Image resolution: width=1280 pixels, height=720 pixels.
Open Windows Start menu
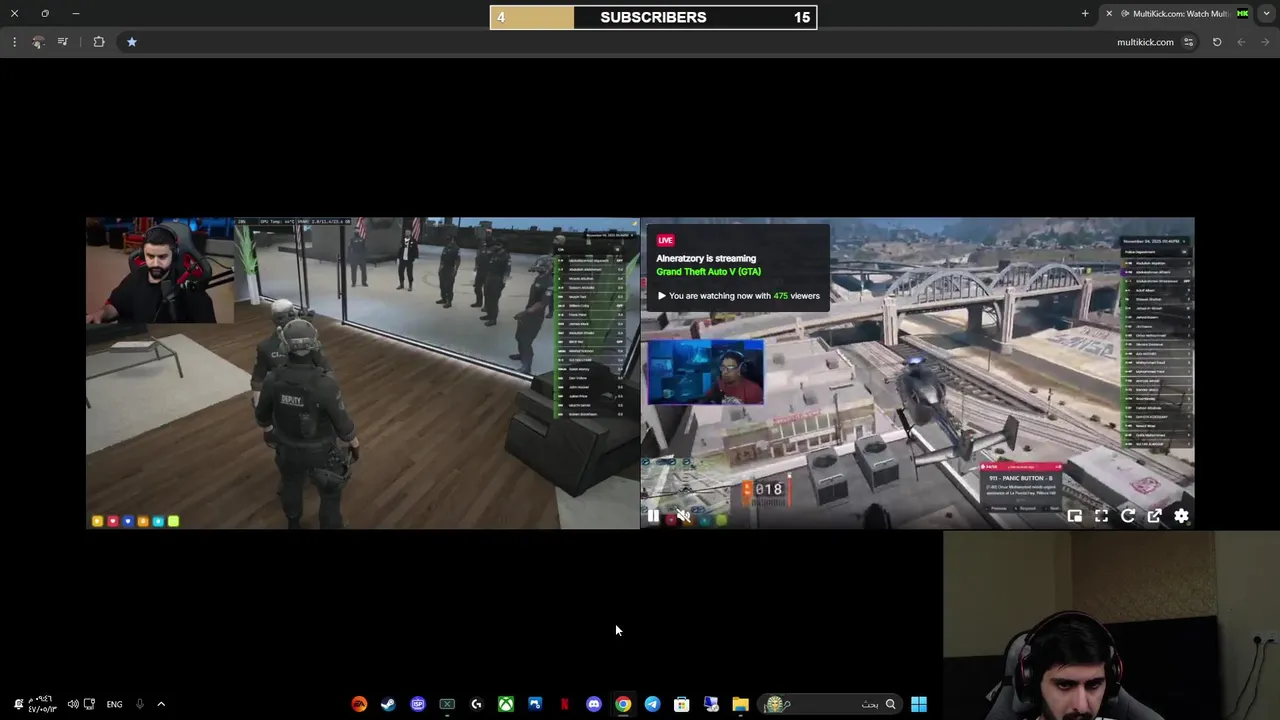click(x=919, y=704)
